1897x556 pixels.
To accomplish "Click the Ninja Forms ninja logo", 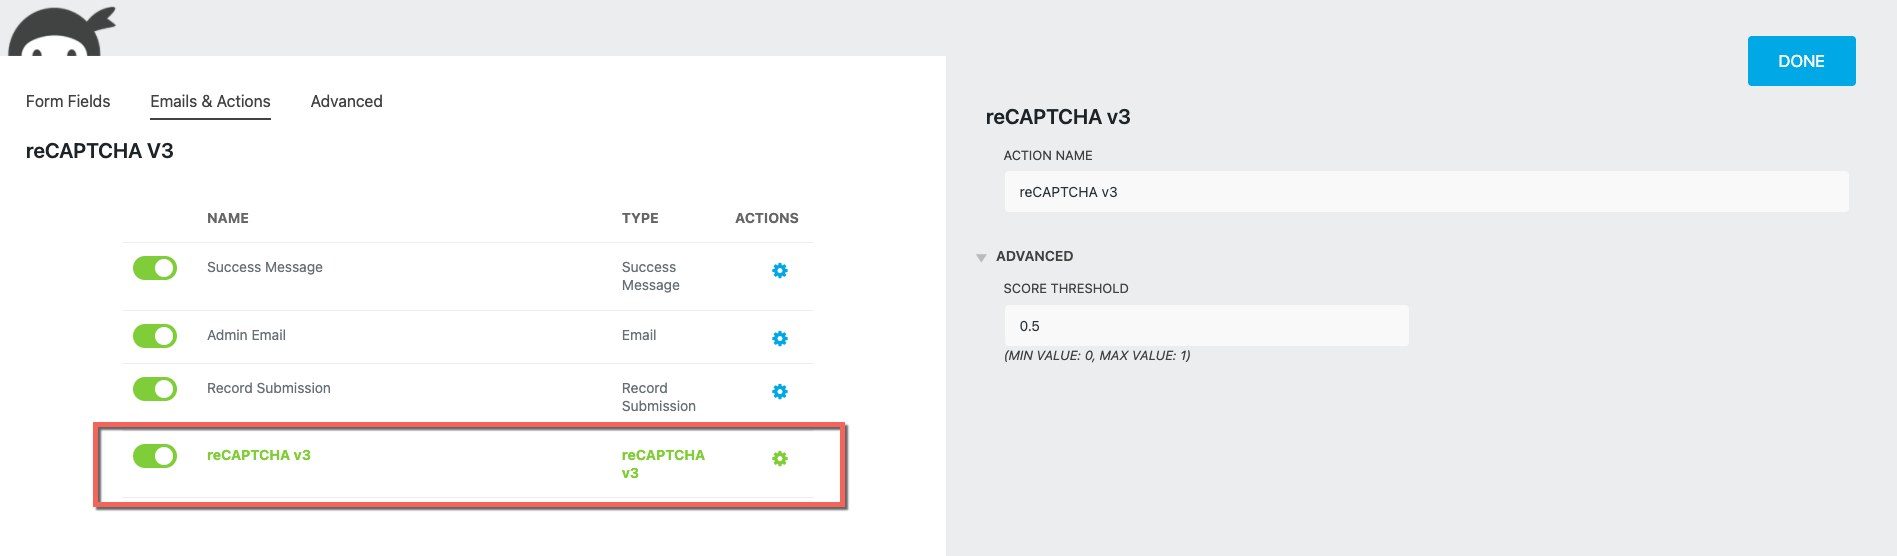I will (x=62, y=32).
